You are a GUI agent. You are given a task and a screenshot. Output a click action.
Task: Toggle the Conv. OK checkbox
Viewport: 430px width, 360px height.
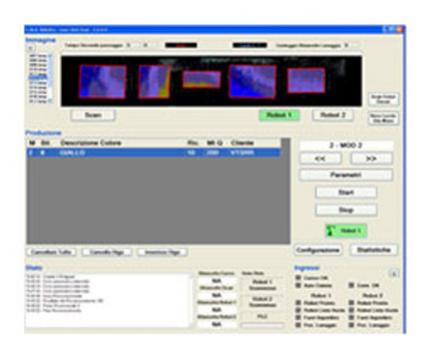351,285
